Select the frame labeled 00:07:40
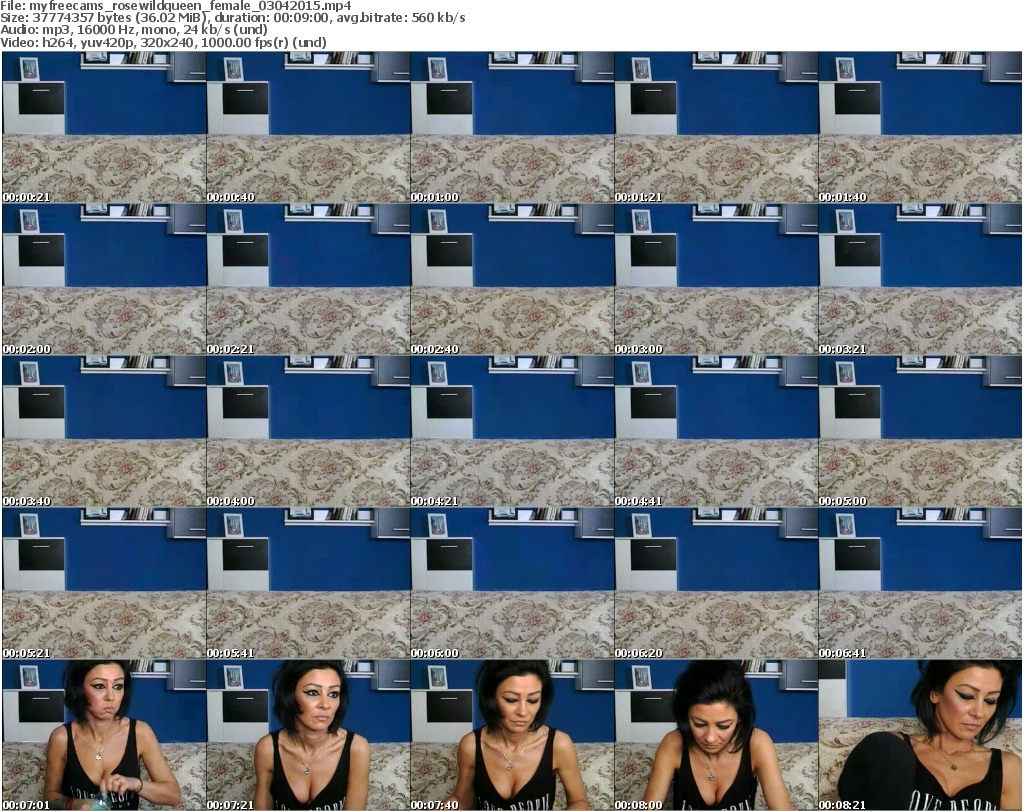1024x811 pixels. click(512, 735)
